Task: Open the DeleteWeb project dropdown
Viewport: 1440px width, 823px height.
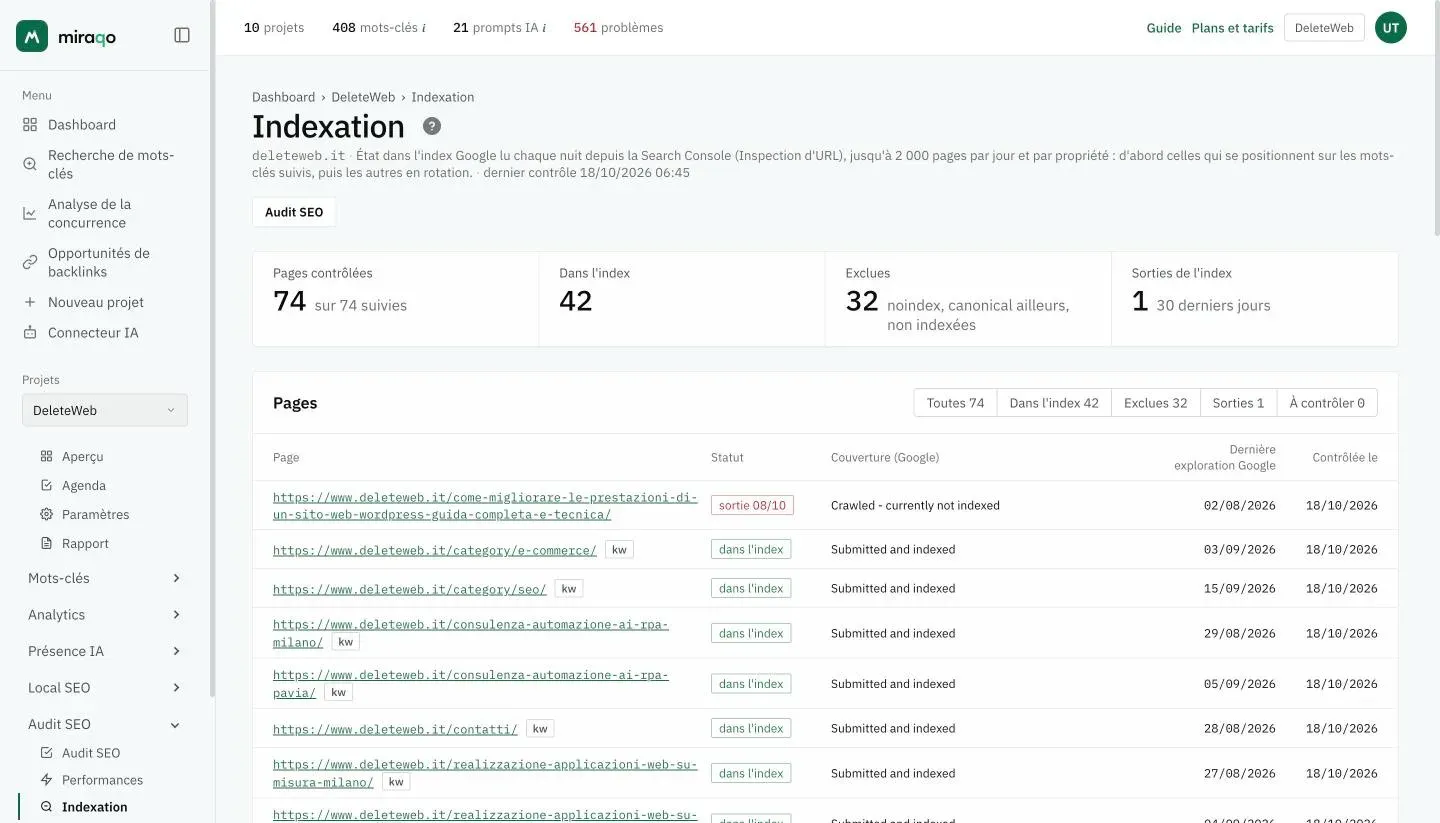Action: [105, 410]
